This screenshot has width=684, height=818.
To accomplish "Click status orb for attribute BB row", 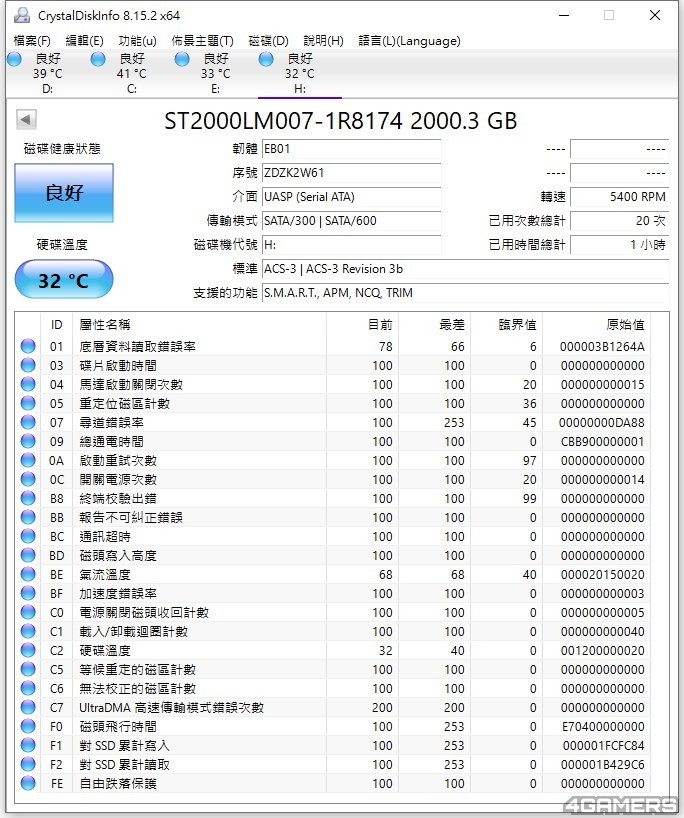I will pos(28,517).
